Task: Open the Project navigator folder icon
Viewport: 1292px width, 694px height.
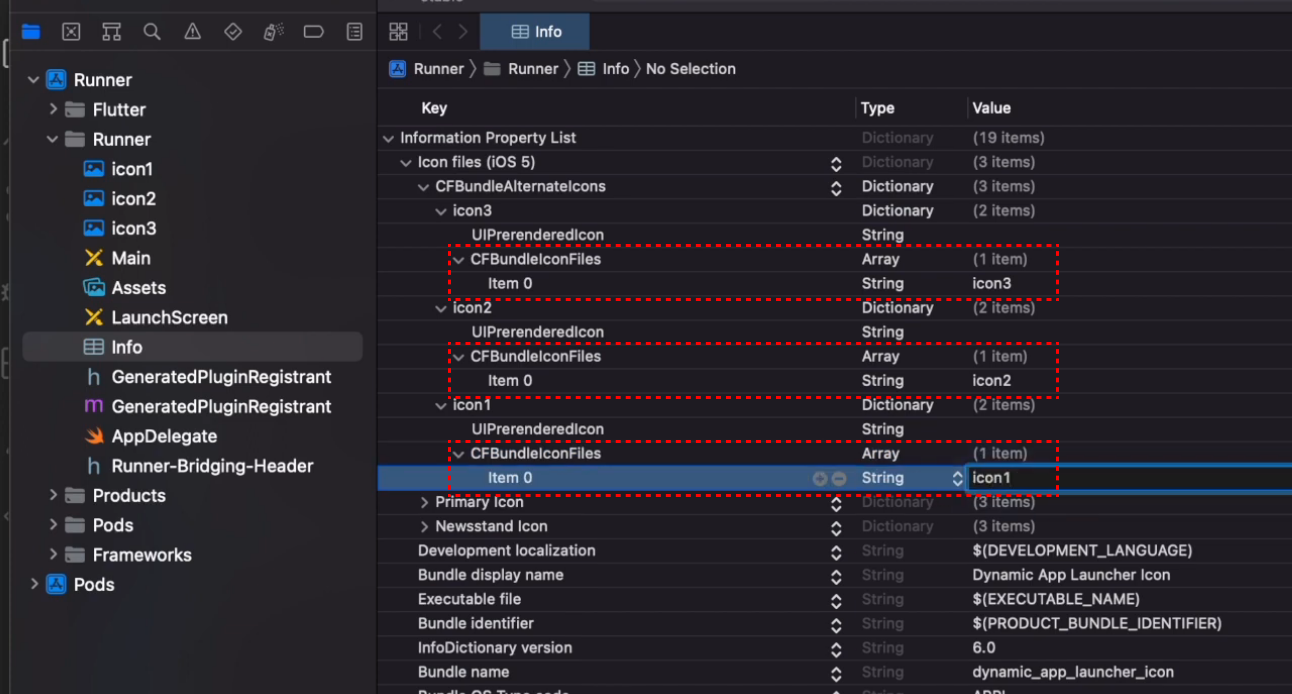Action: click(x=31, y=32)
